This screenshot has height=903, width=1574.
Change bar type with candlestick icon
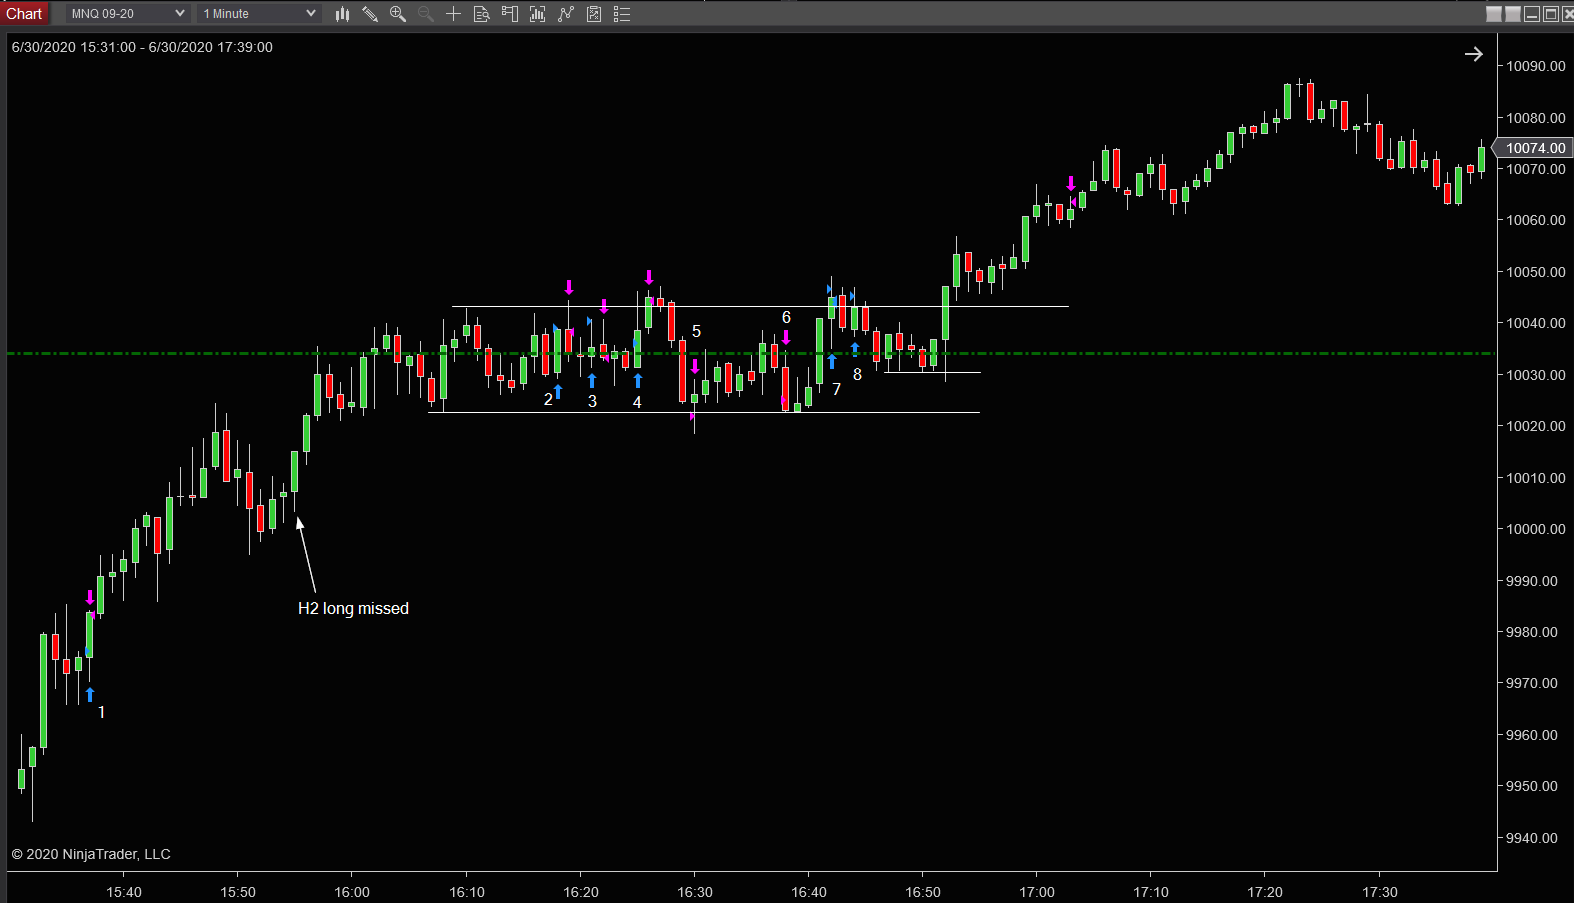pyautogui.click(x=342, y=13)
